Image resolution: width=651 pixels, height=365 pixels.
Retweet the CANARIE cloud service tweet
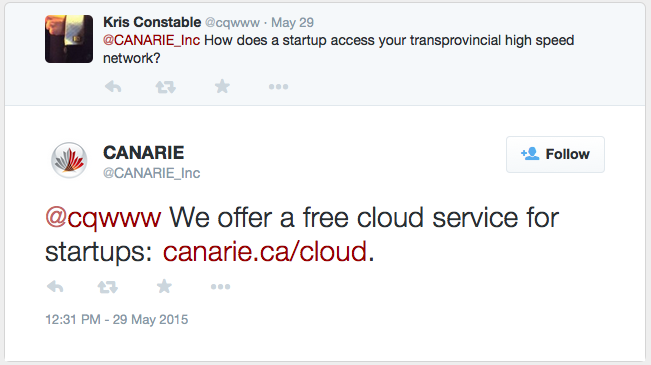coord(108,287)
